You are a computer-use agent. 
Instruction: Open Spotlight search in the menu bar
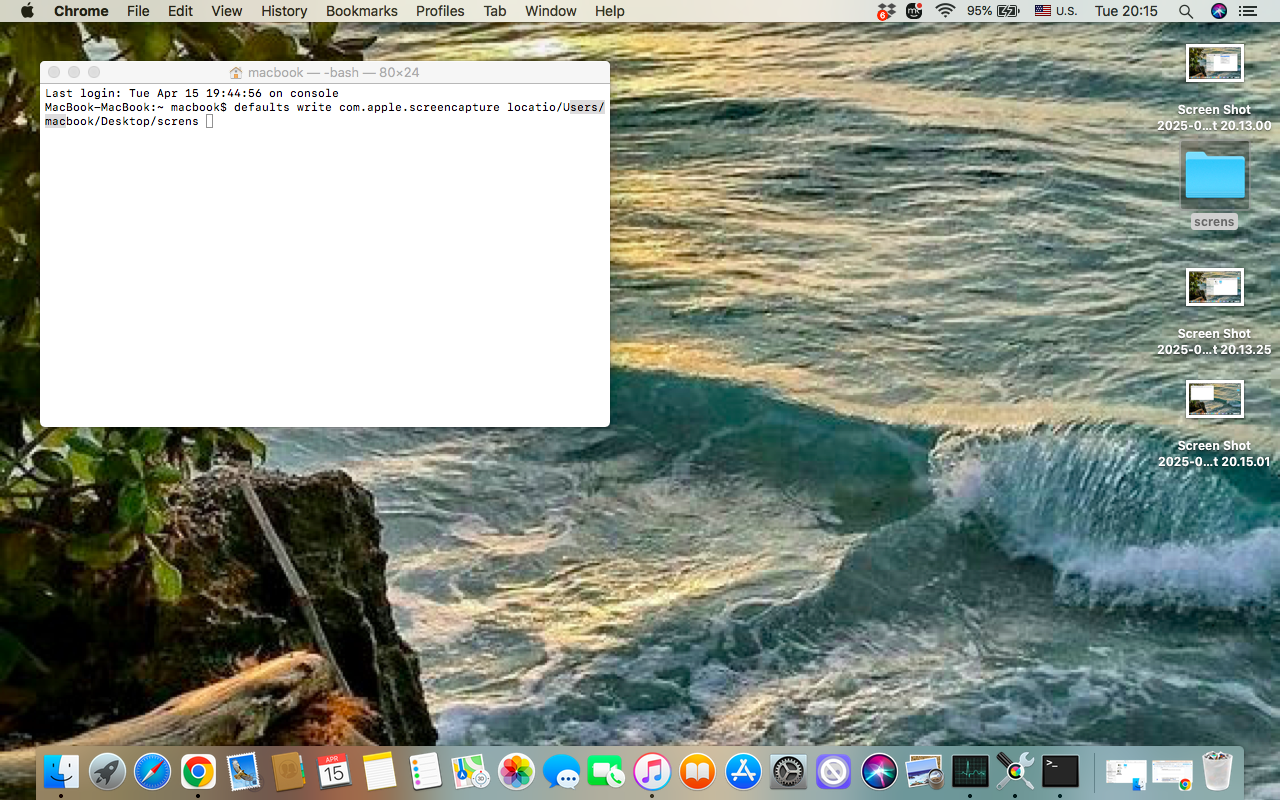(1185, 11)
